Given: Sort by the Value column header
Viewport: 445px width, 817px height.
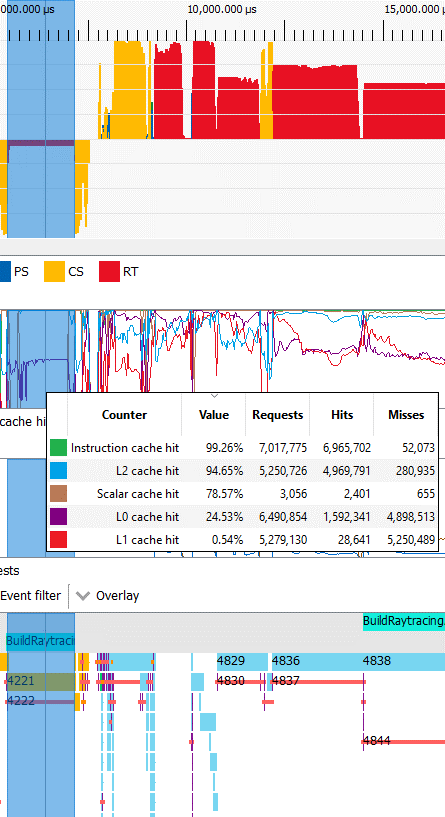Looking at the screenshot, I should pyautogui.click(x=214, y=415).
